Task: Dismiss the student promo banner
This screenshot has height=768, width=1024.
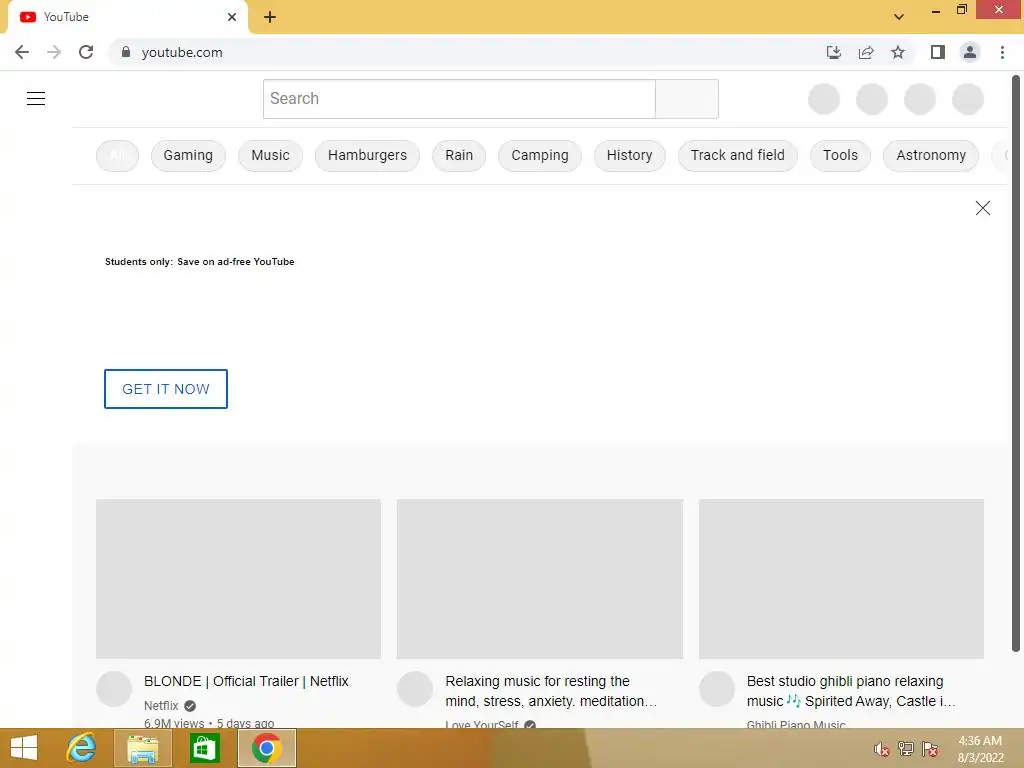Action: pyautogui.click(x=982, y=208)
